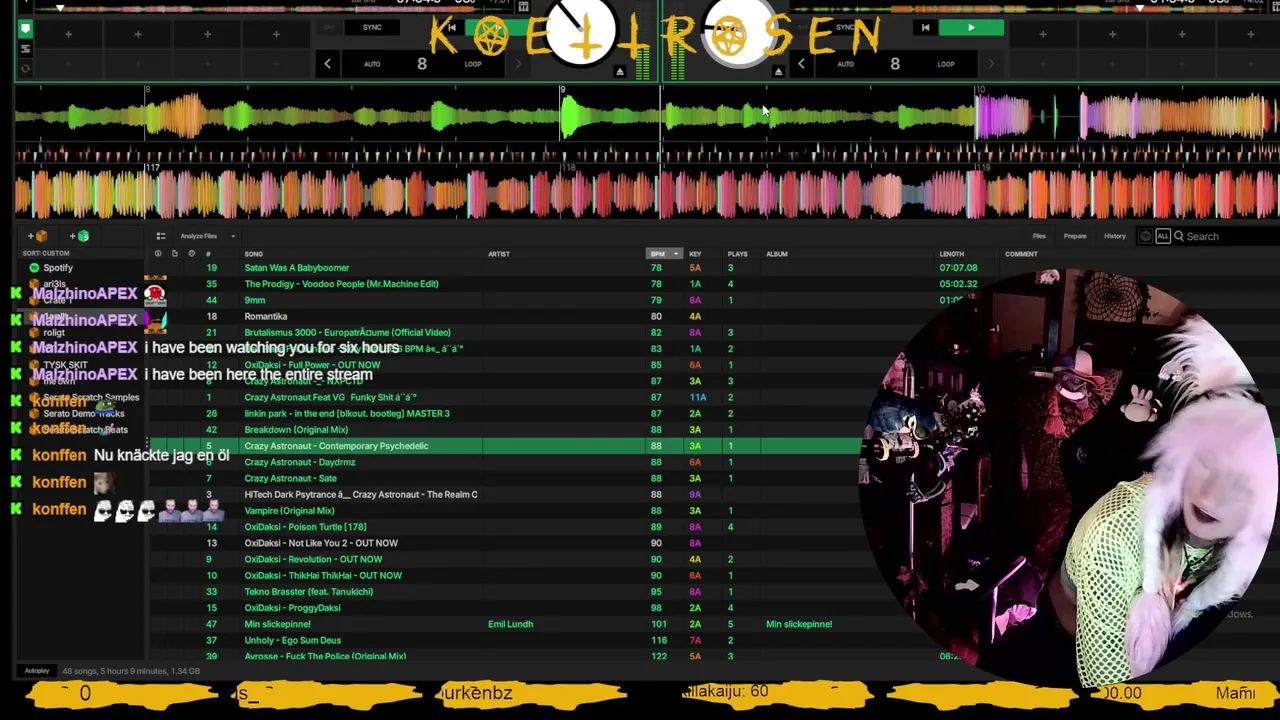Select Crazy Astronaut - Contemporary Psychedelic row
The width and height of the screenshot is (1280, 720).
tap(505, 446)
